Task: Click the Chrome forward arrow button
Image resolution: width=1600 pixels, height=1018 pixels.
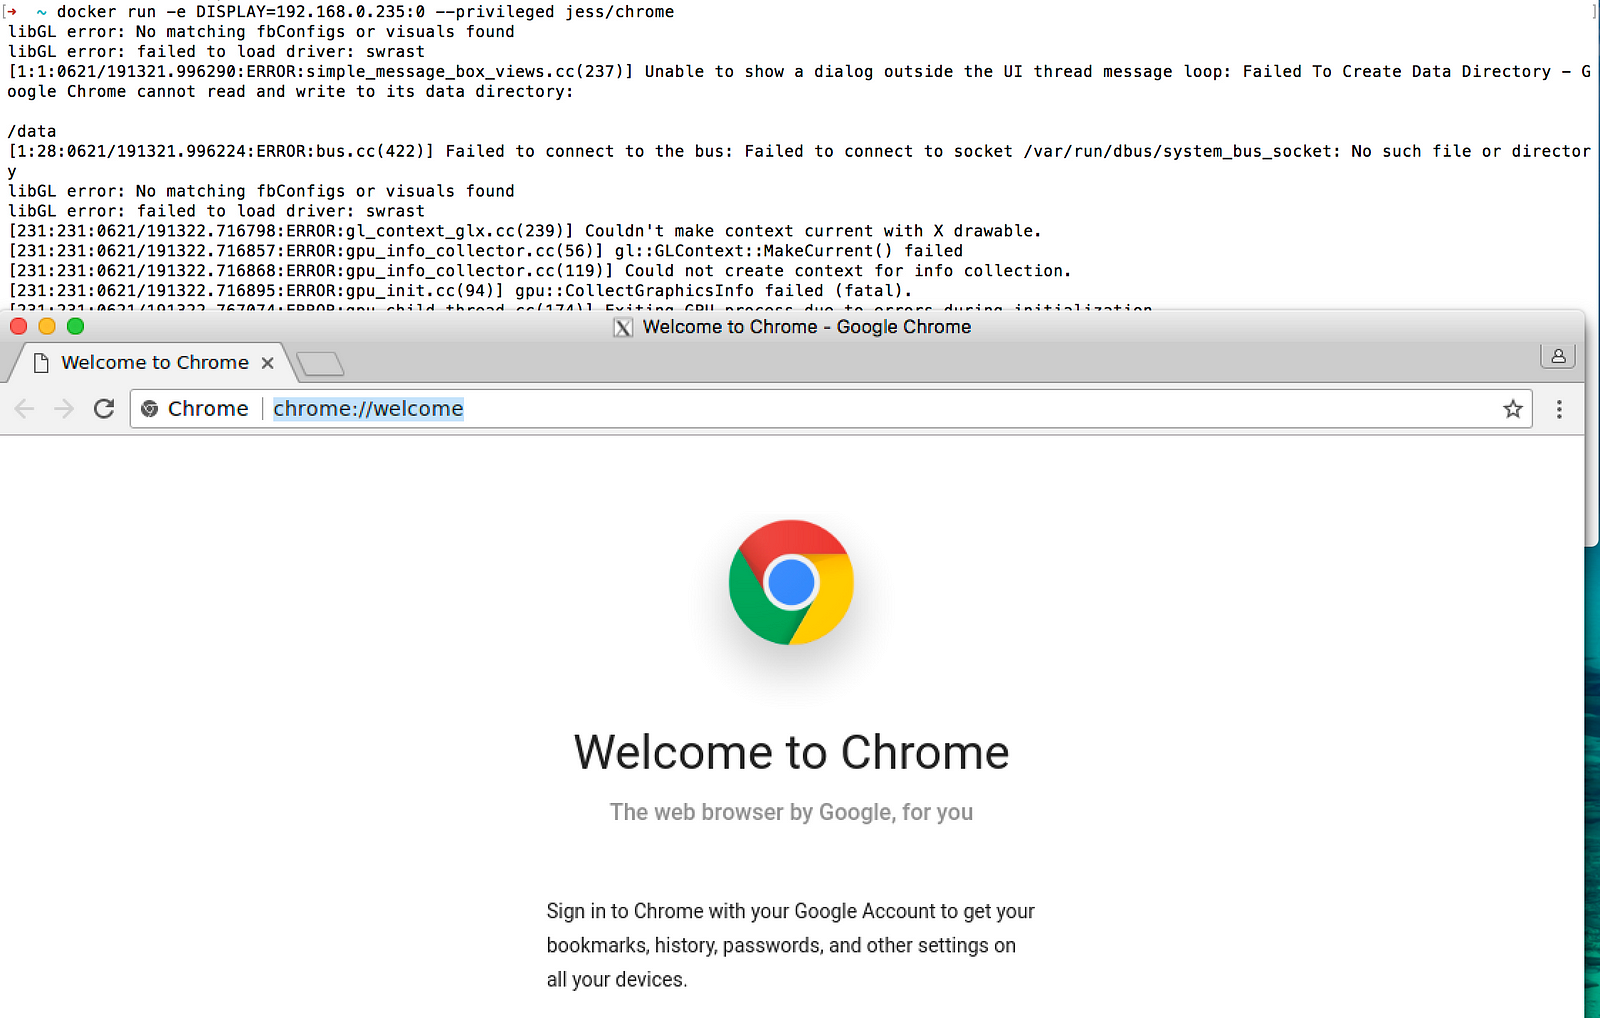Action: (64, 409)
